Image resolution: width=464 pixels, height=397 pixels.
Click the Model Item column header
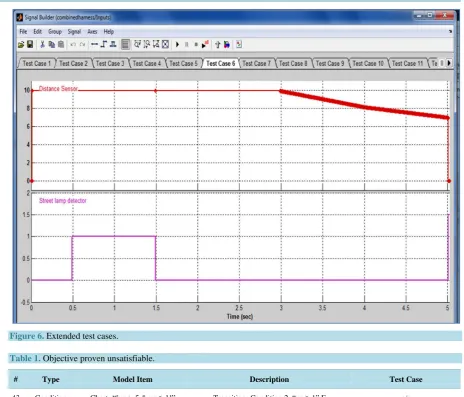point(133,379)
